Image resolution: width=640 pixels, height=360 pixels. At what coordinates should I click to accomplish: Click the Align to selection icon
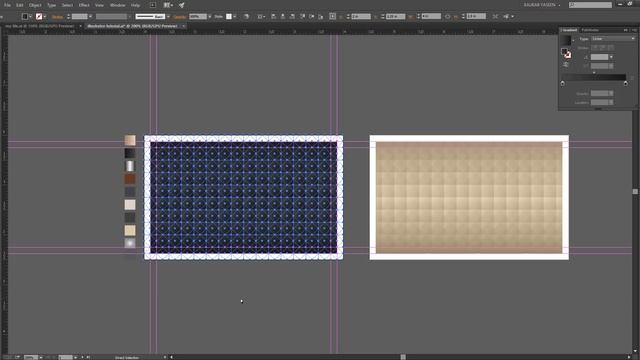point(260,17)
